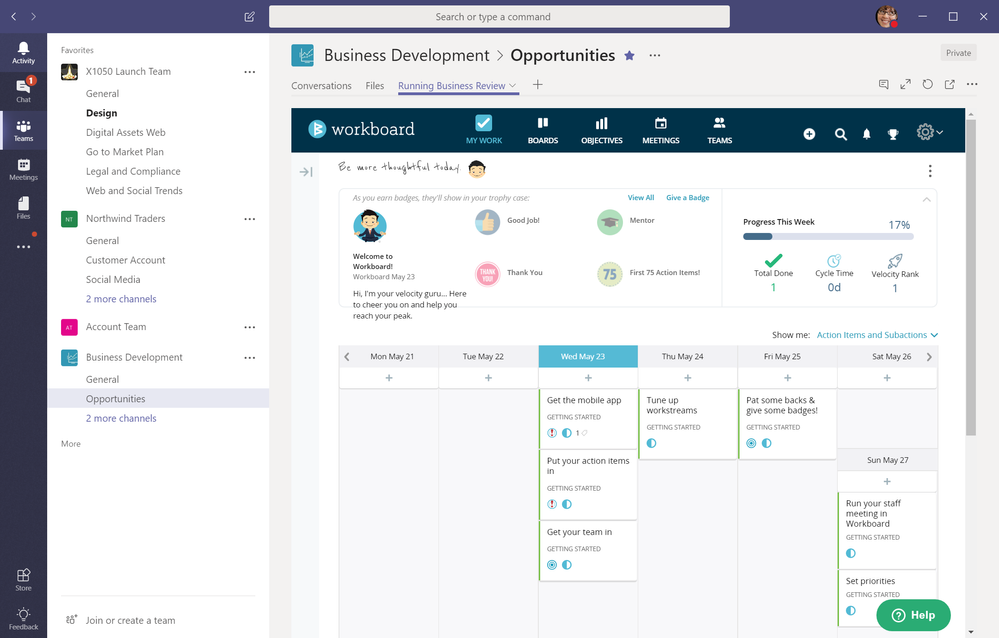Reload the tab content
999x638 pixels.
928,84
